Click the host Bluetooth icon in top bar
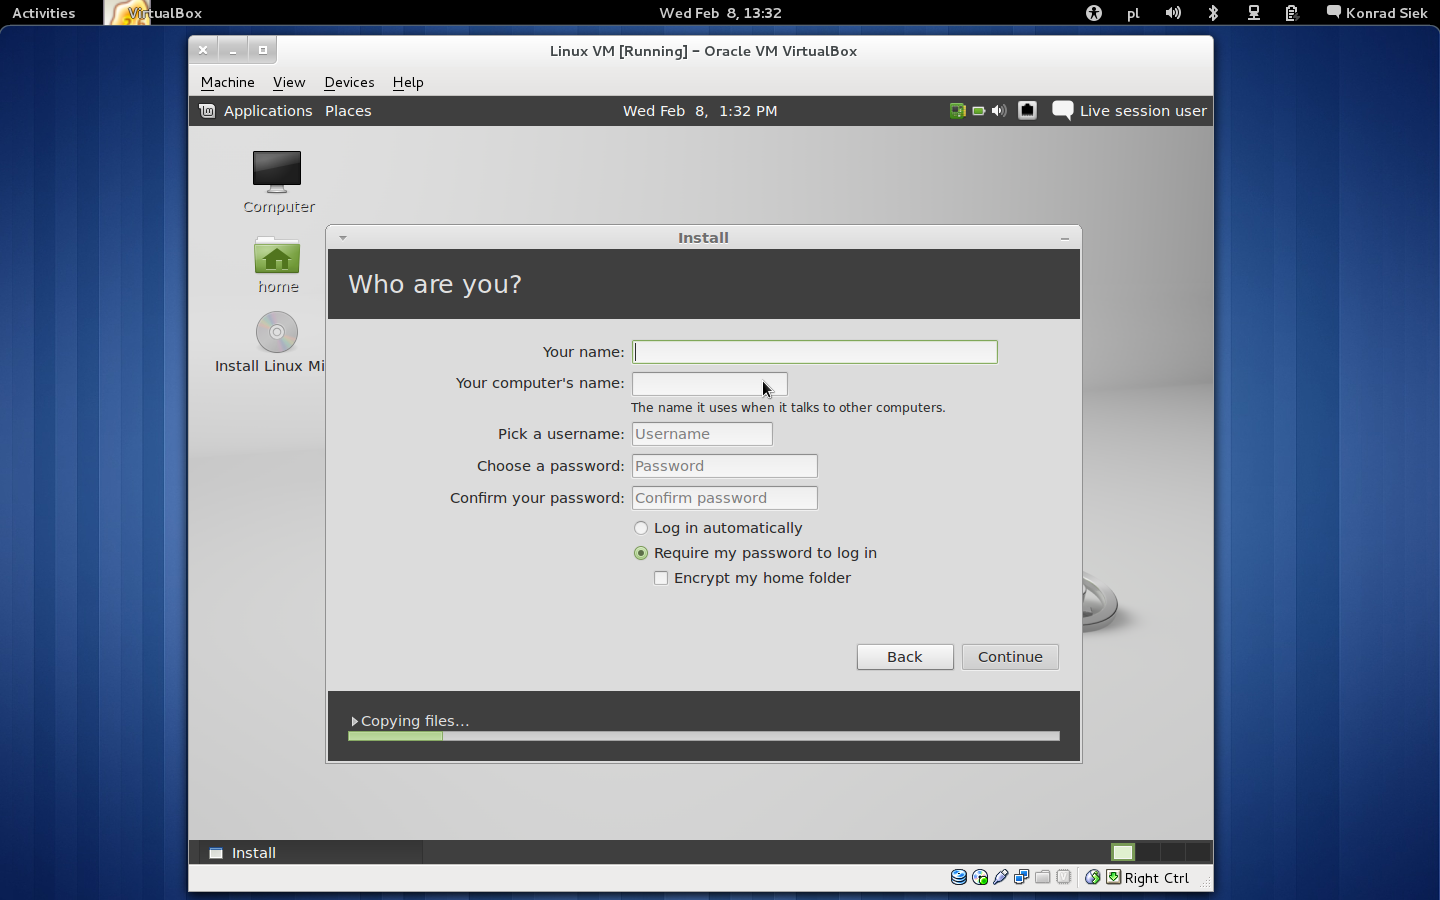This screenshot has width=1440, height=900. pyautogui.click(x=1213, y=13)
